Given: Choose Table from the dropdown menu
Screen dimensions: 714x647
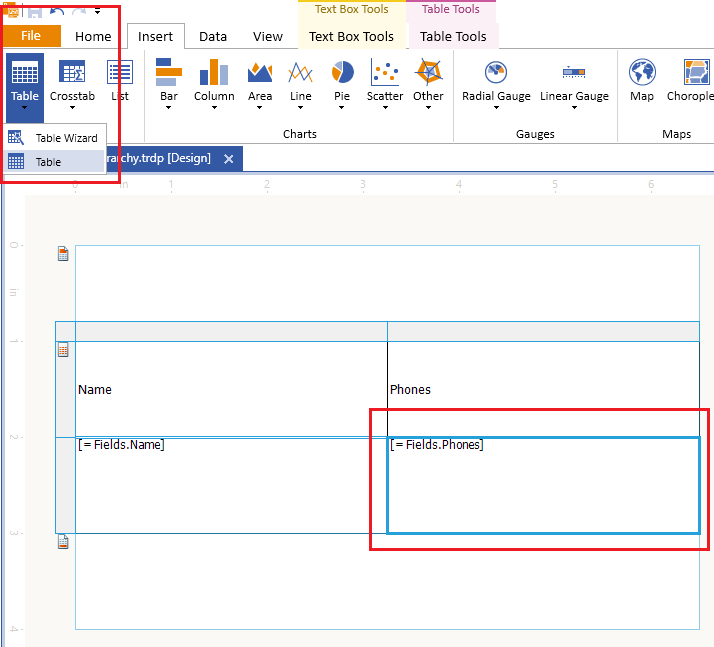Looking at the screenshot, I should pyautogui.click(x=55, y=162).
